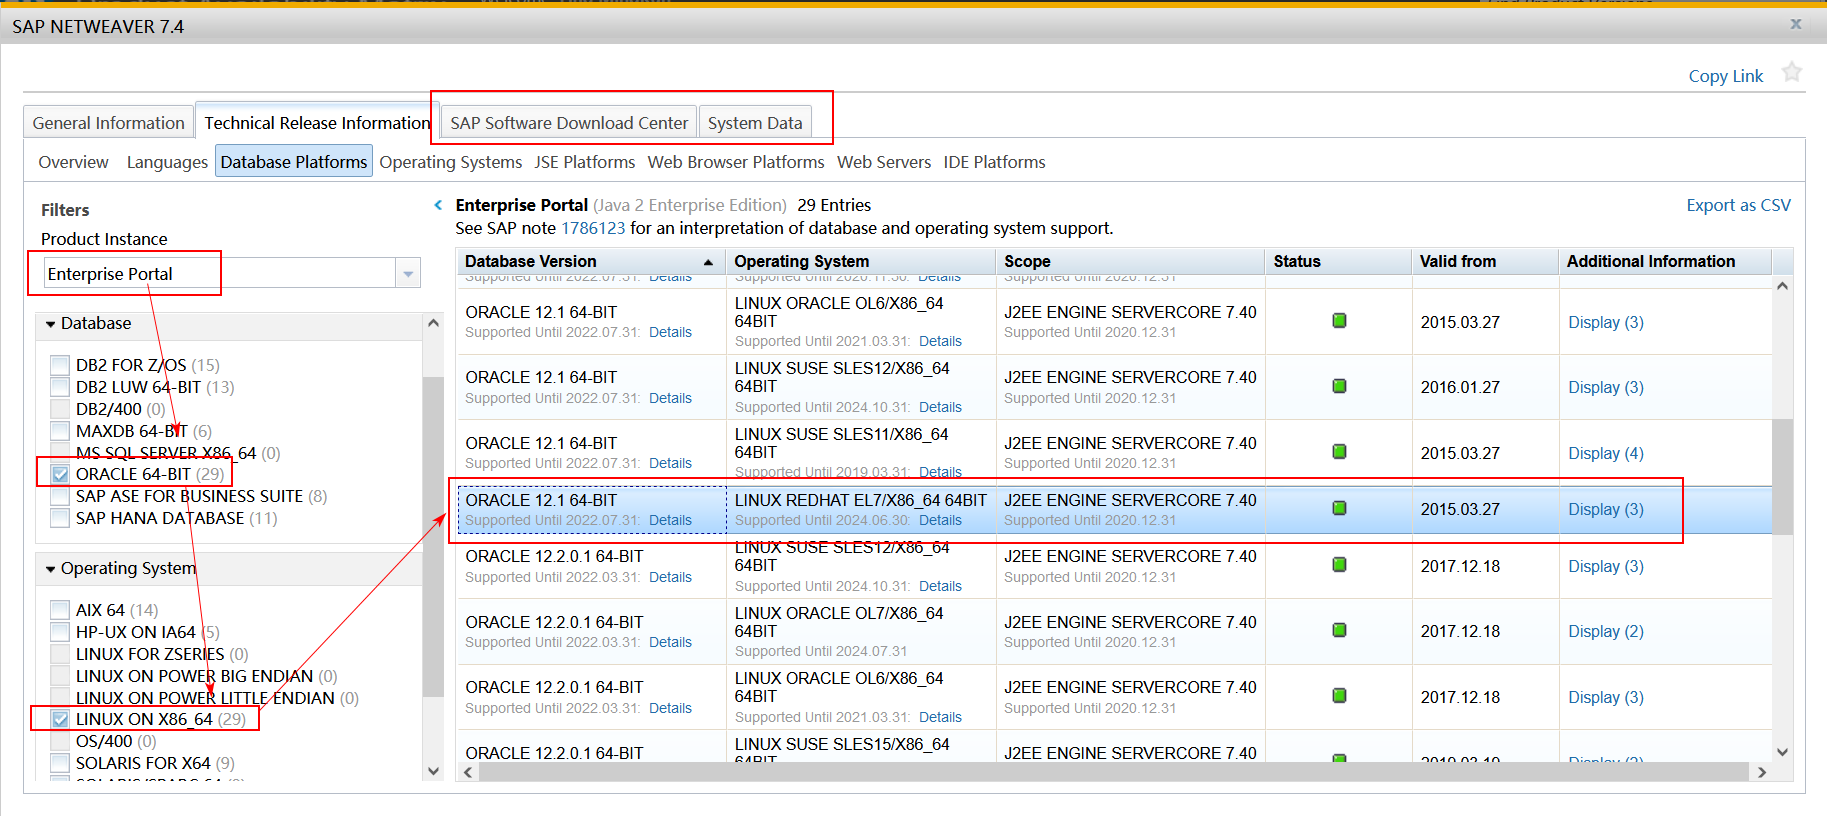Screen dimensions: 1827x816
Task: Click the Operating System column header
Action: pyautogui.click(x=861, y=261)
